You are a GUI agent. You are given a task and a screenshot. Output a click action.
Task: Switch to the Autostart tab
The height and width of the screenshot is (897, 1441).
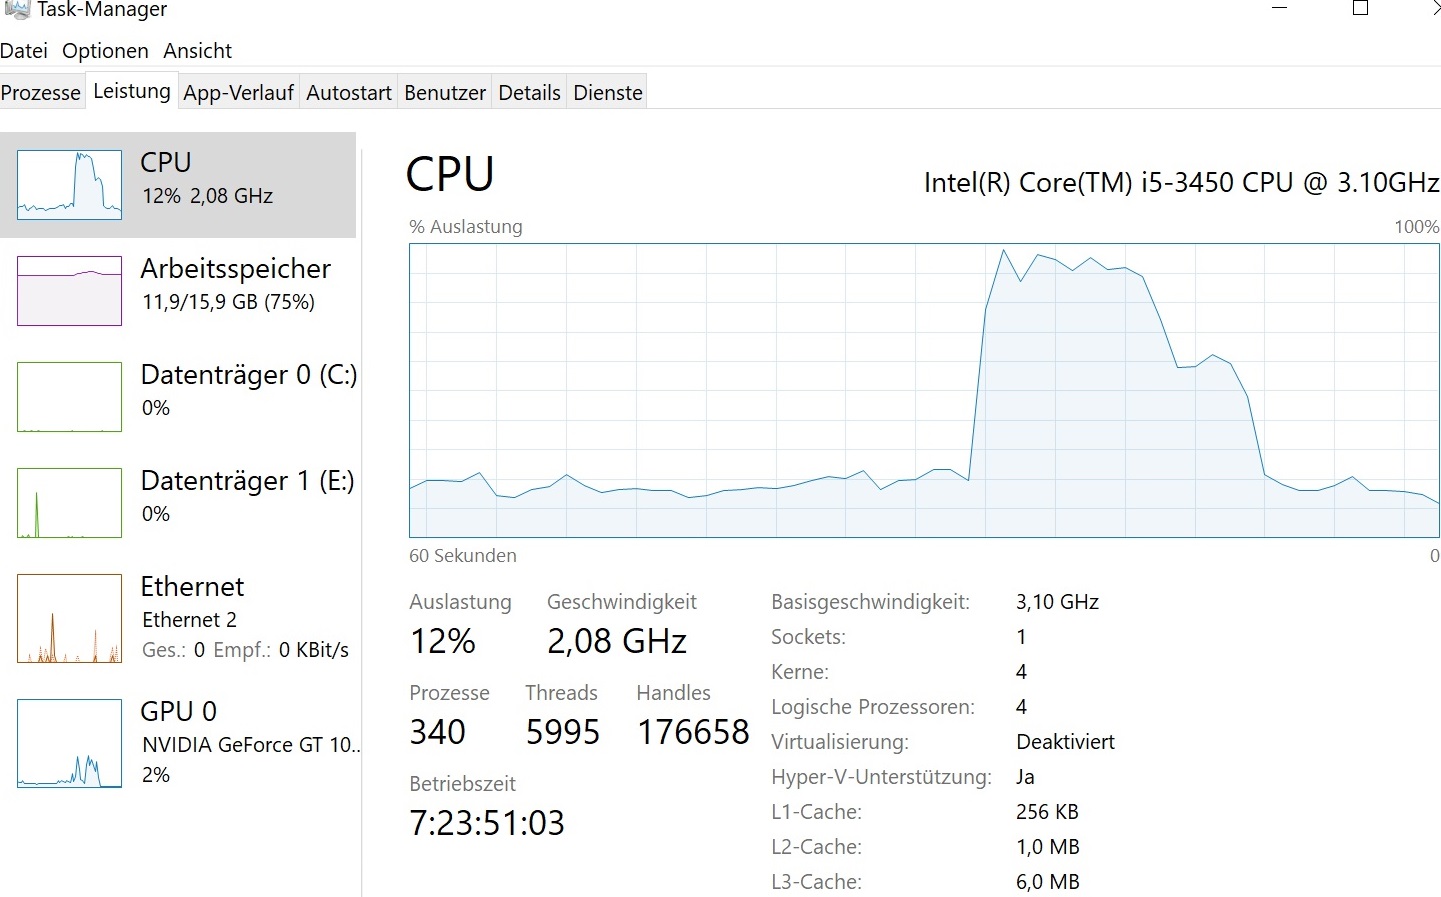click(349, 93)
